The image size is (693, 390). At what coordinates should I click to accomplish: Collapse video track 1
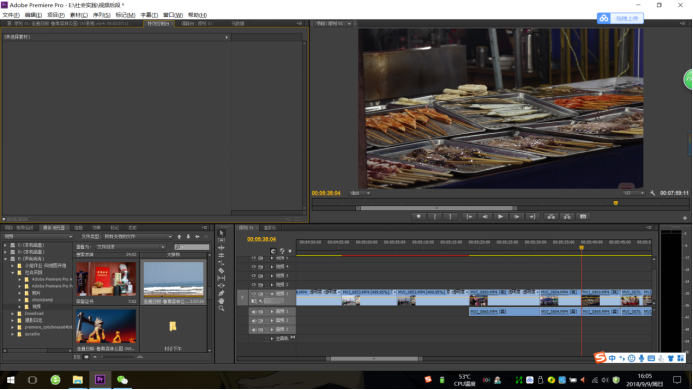coord(272,294)
